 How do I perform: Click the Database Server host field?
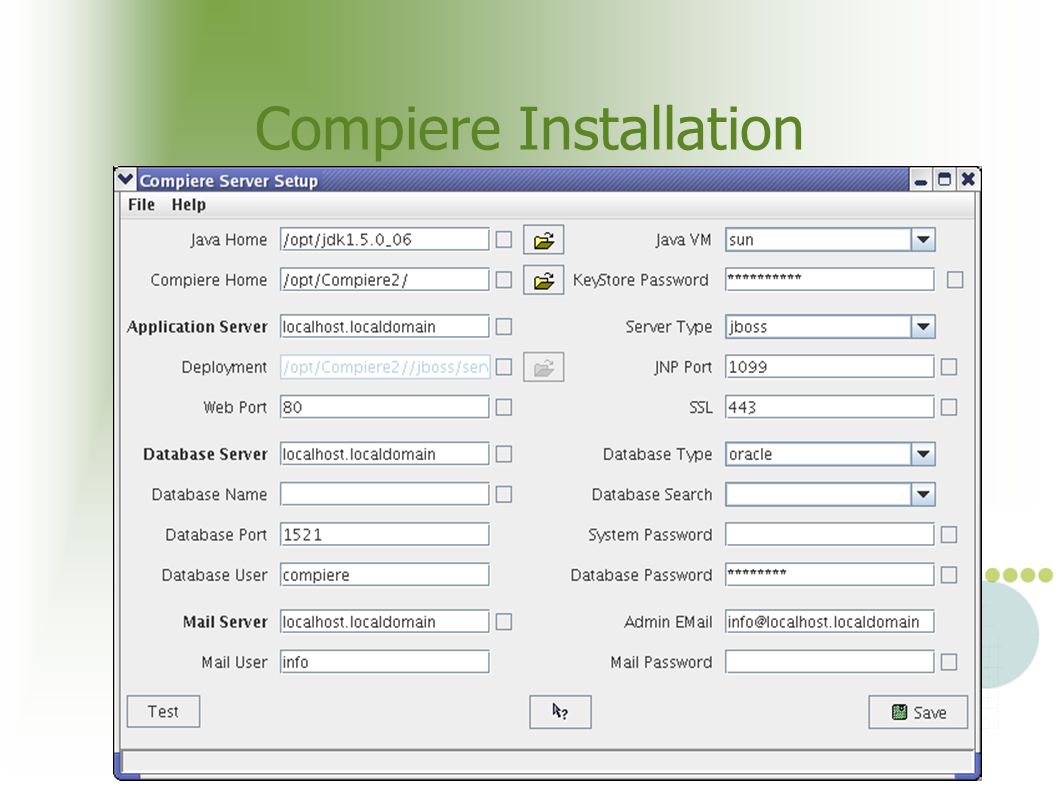pos(385,454)
